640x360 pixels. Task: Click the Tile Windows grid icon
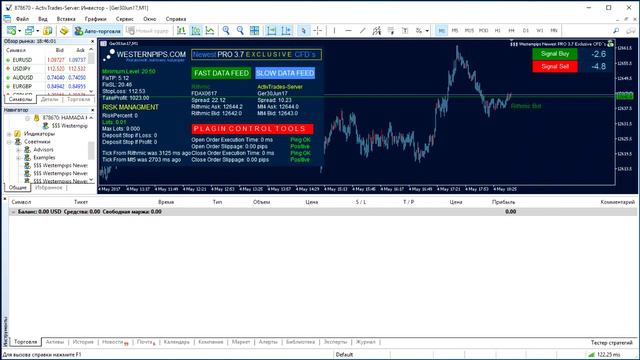(x=254, y=31)
